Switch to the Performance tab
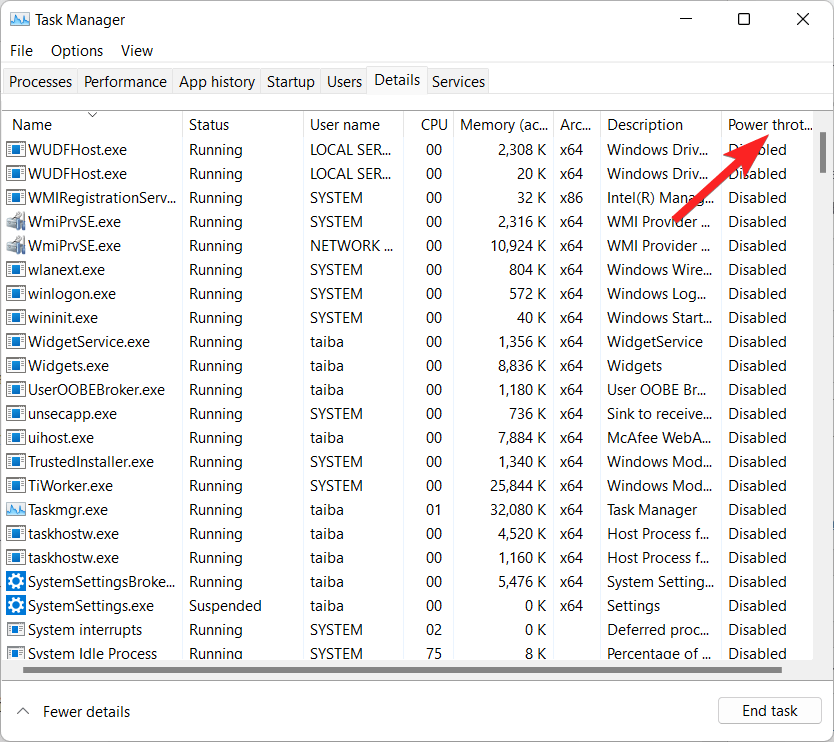 [x=125, y=81]
